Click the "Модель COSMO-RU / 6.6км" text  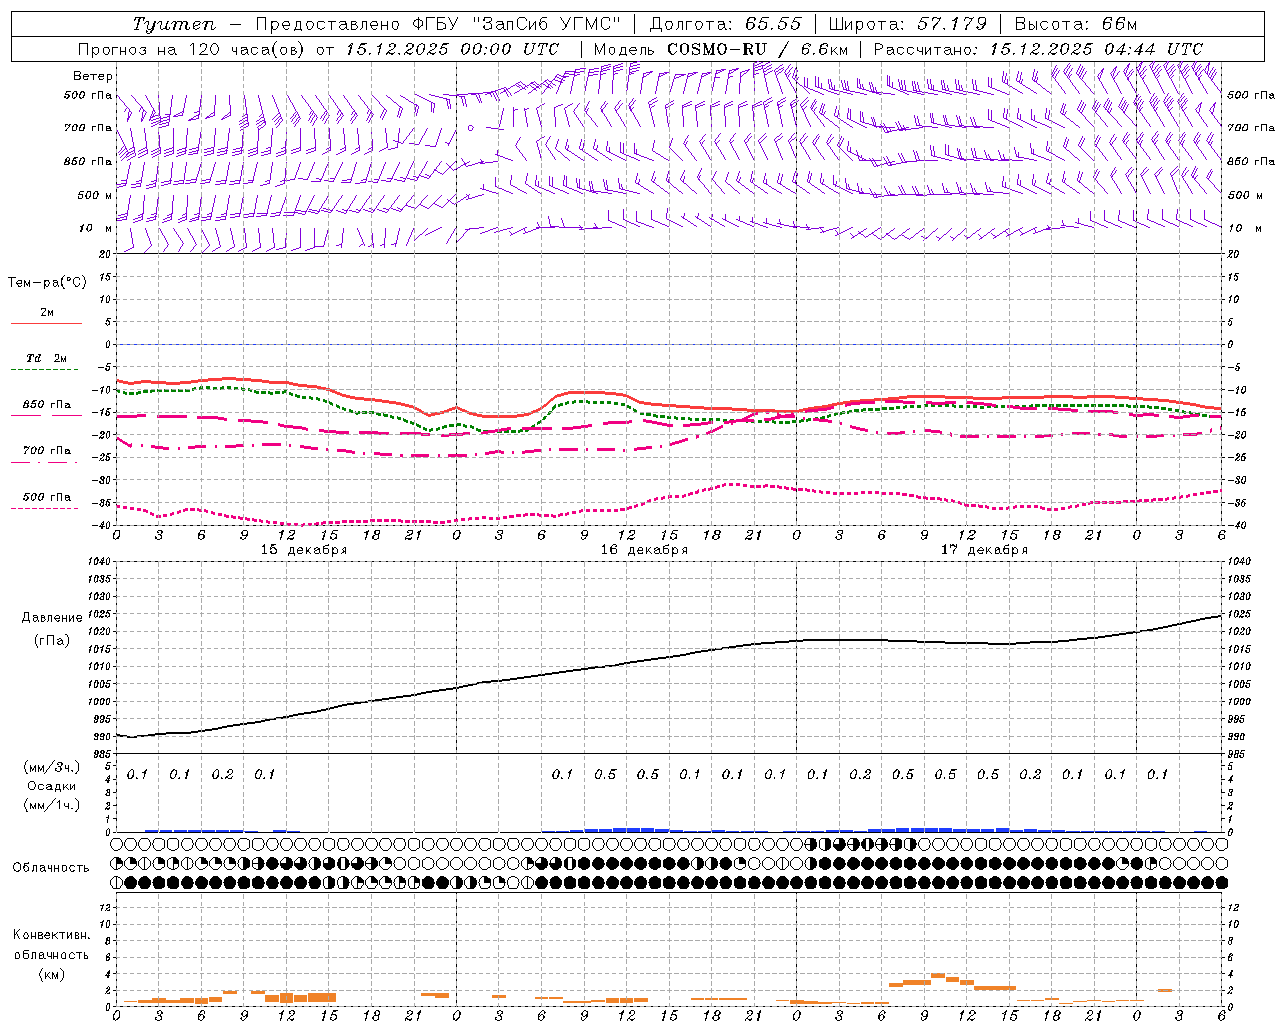pyautogui.click(x=720, y=49)
